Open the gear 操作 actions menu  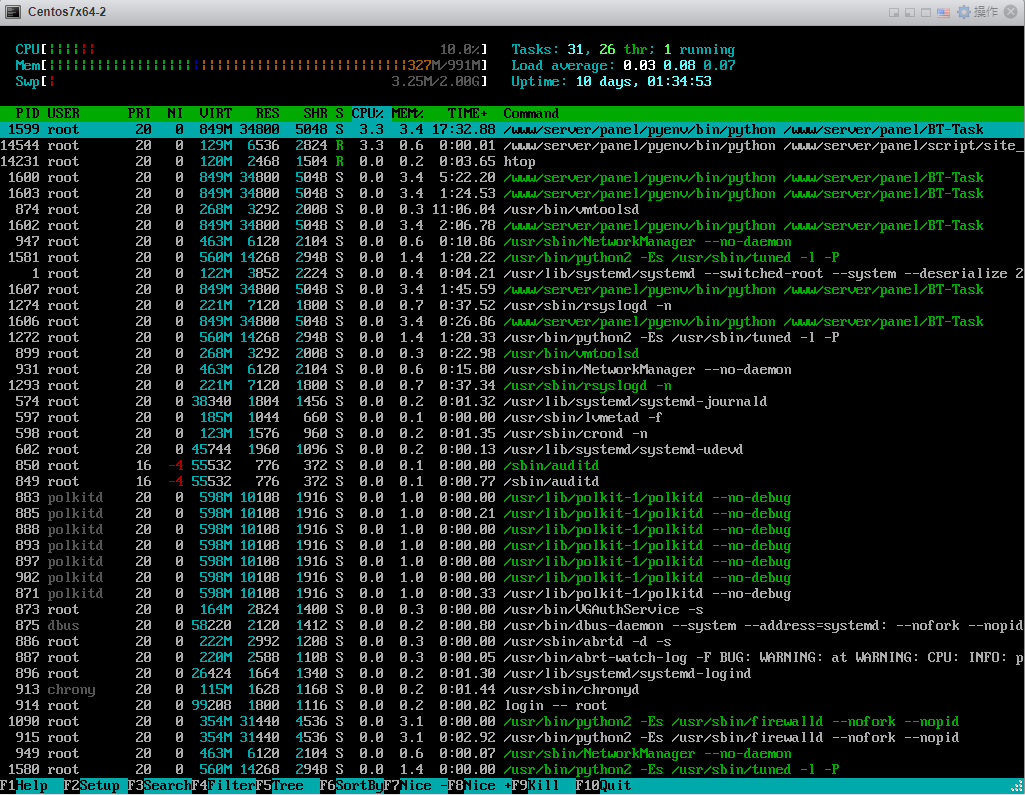(977, 12)
